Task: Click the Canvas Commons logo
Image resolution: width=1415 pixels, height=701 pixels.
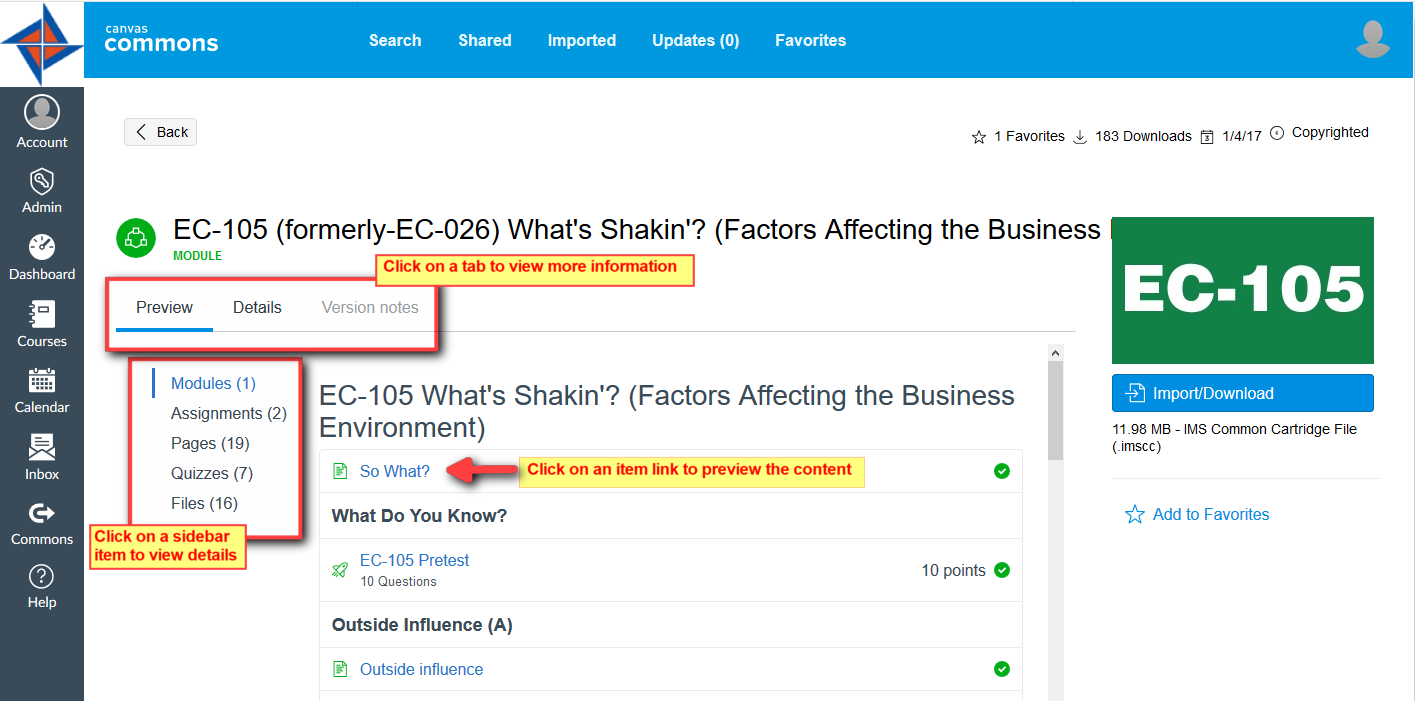Action: 161,39
